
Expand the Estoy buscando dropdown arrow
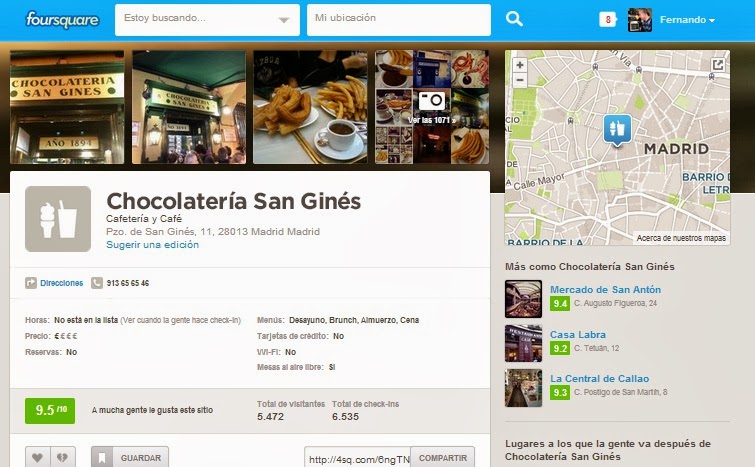click(x=284, y=20)
